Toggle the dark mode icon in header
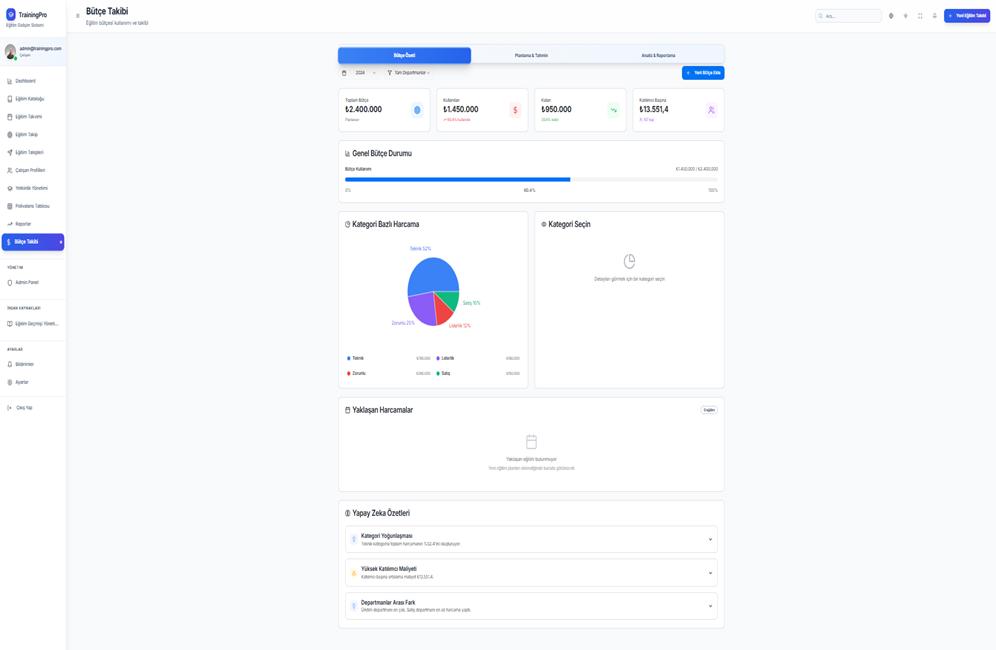The height and width of the screenshot is (650, 996). pos(906,16)
